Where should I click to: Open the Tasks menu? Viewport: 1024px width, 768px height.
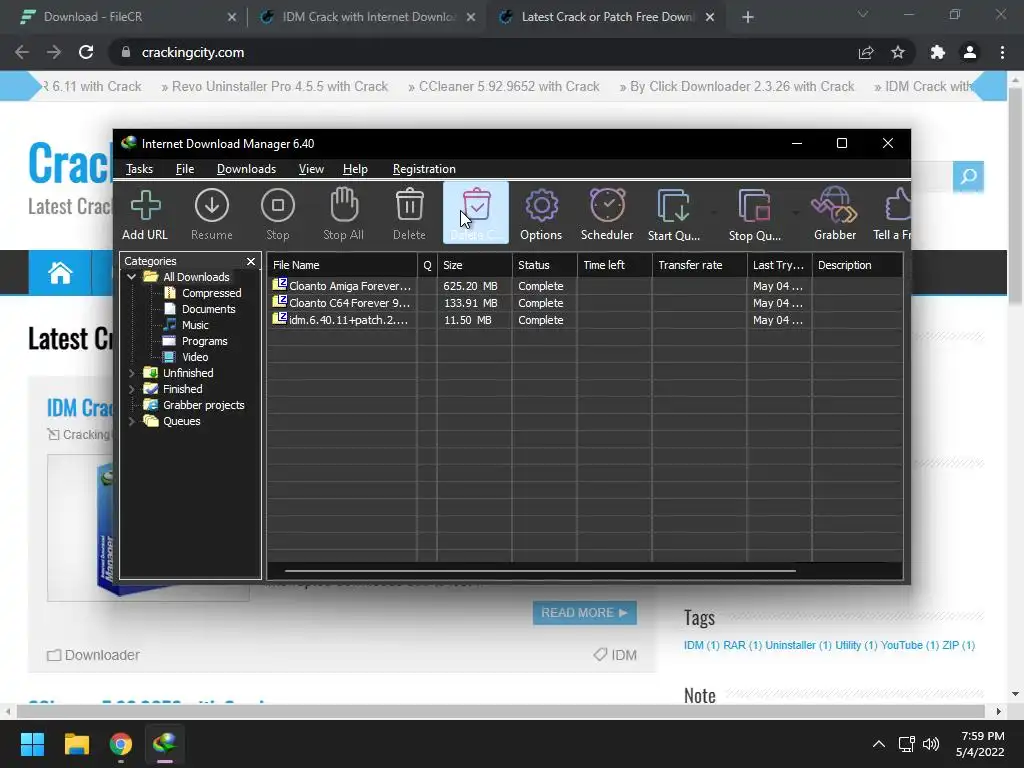[139, 169]
